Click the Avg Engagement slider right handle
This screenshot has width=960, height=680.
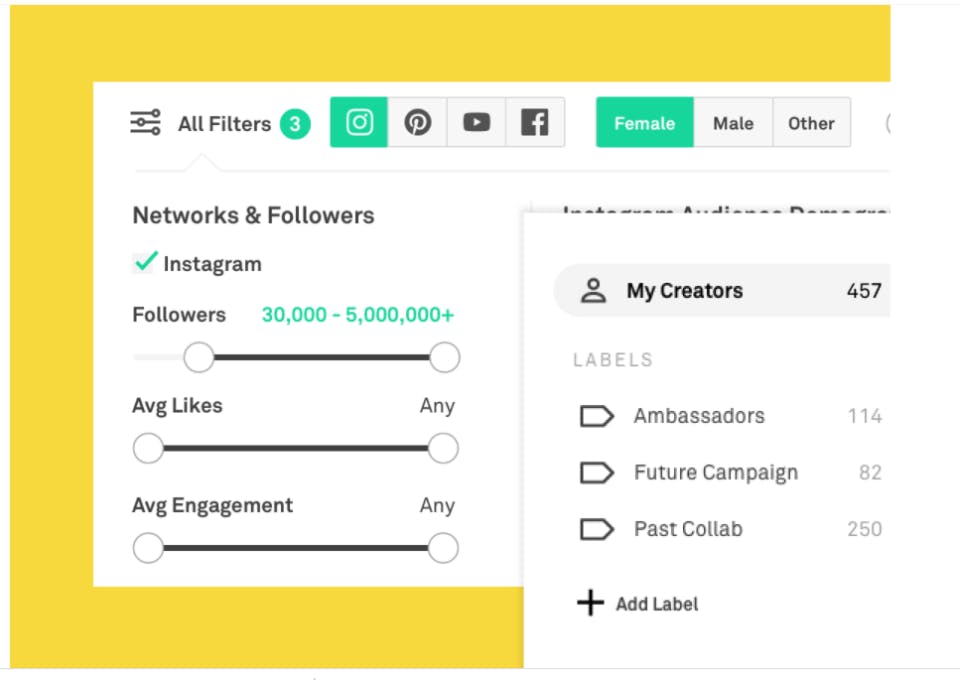(x=443, y=548)
